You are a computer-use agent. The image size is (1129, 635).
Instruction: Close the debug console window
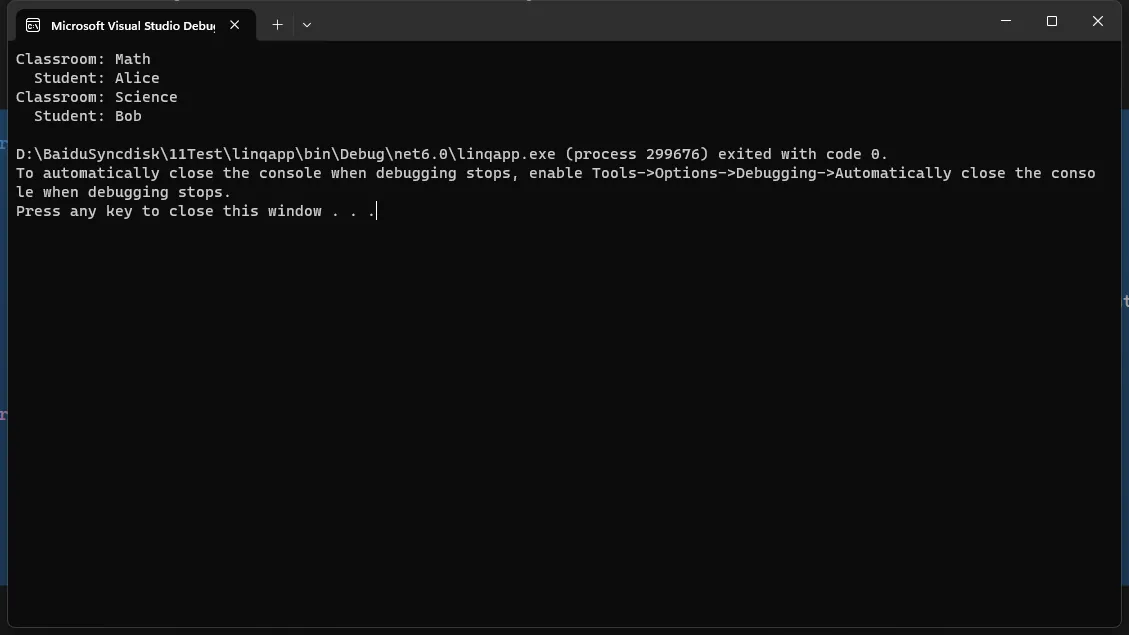tap(1098, 21)
